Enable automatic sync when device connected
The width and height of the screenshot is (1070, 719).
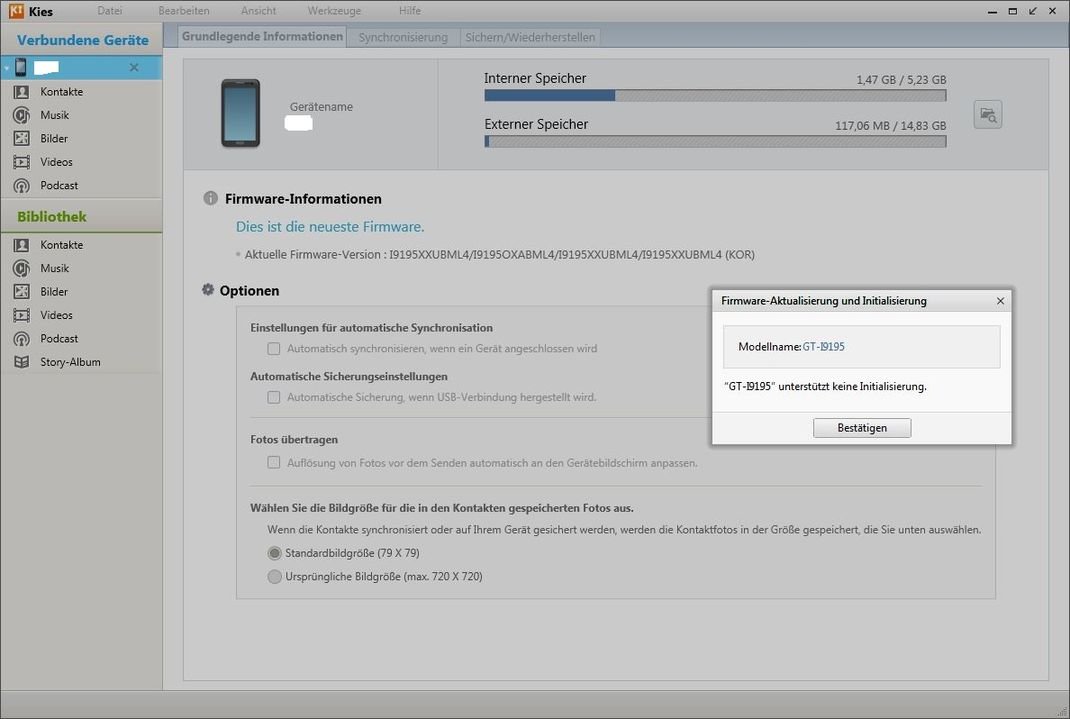pos(274,349)
